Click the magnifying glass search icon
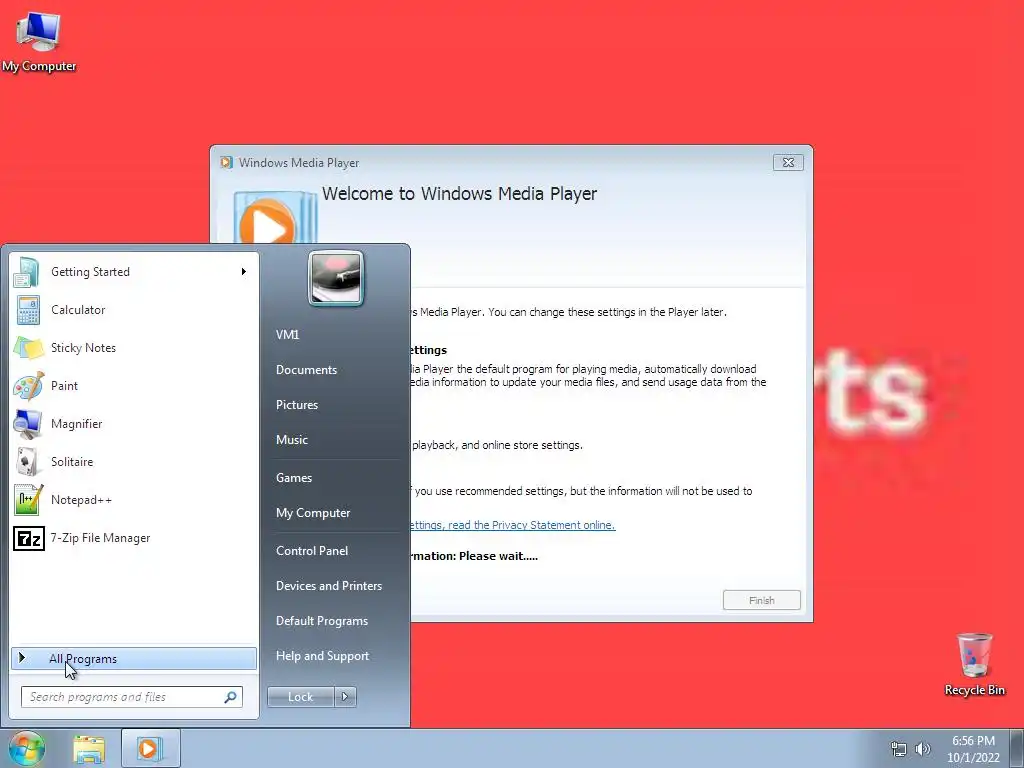Image resolution: width=1024 pixels, height=768 pixels. [230, 697]
